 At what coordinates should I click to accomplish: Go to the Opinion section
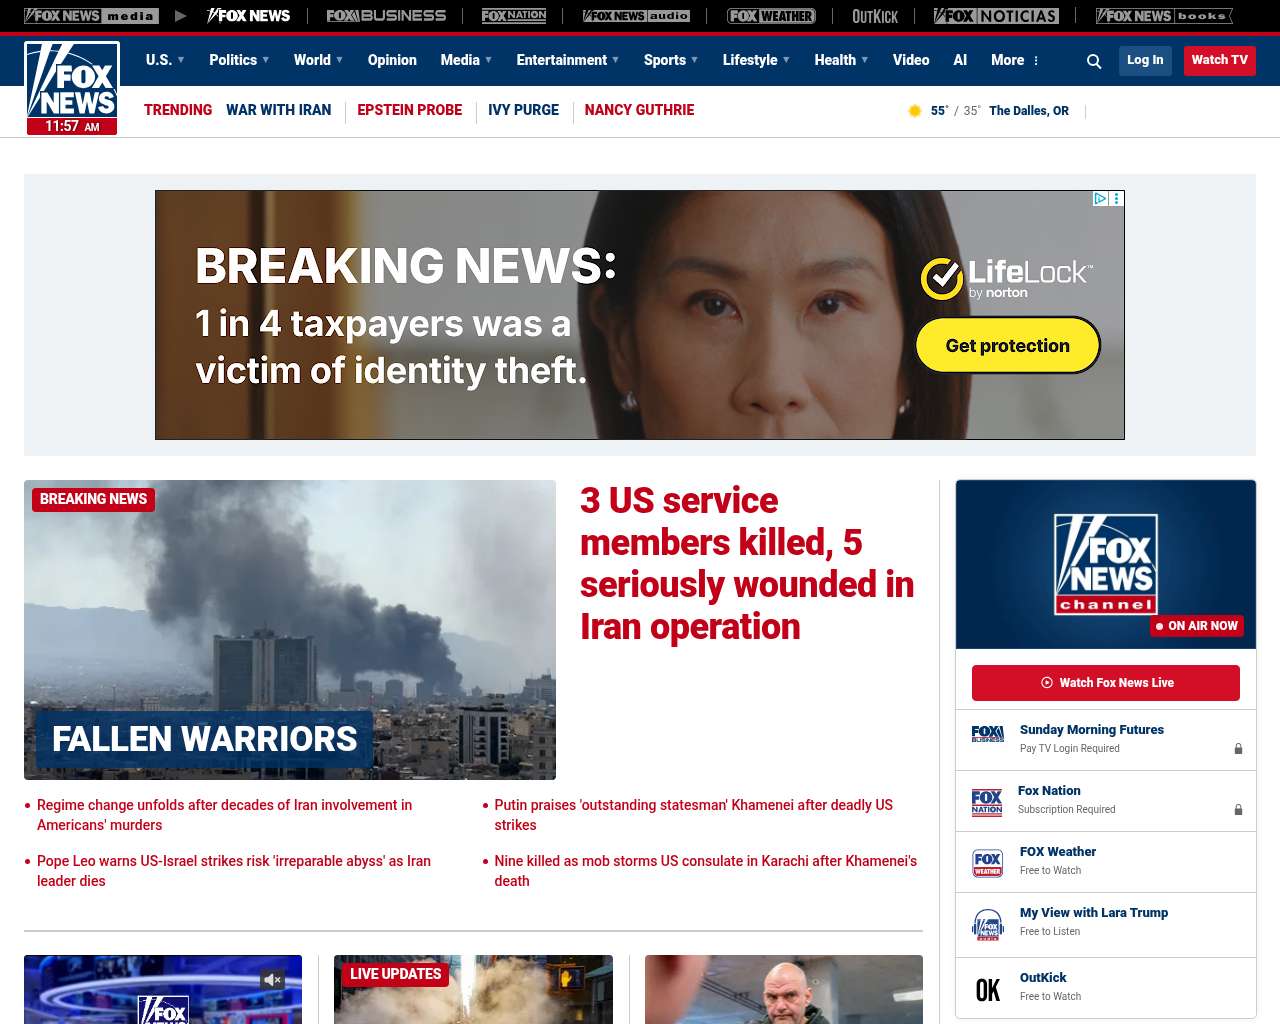click(x=392, y=60)
